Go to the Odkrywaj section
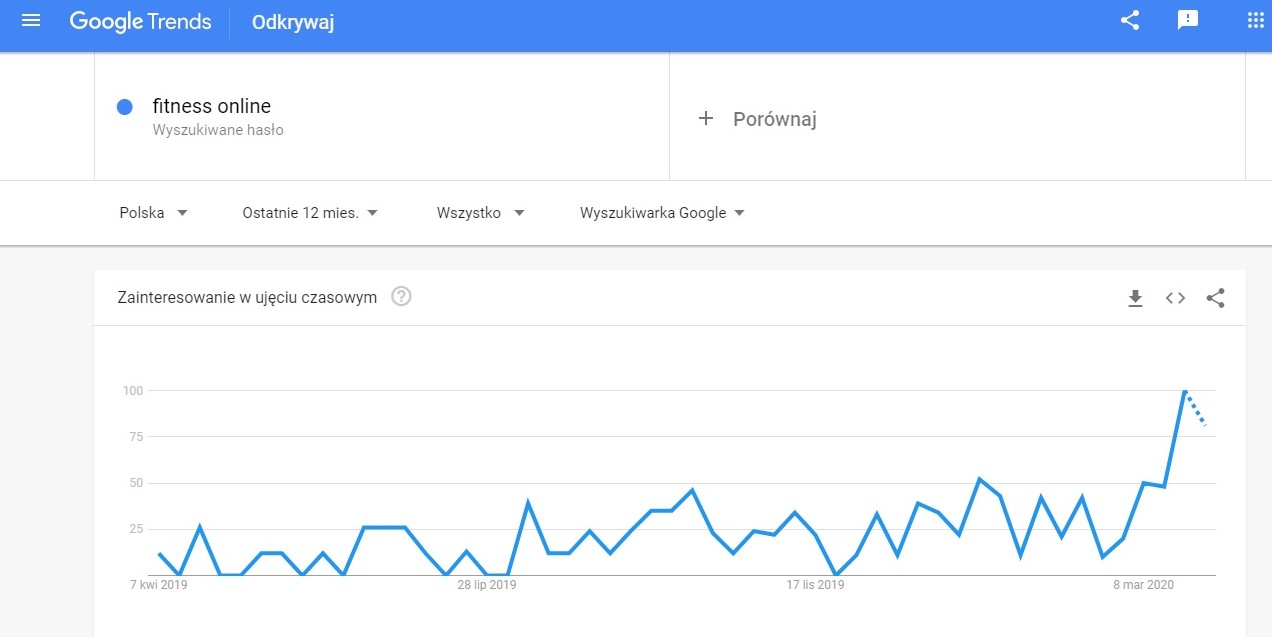This screenshot has width=1272, height=637. (293, 21)
